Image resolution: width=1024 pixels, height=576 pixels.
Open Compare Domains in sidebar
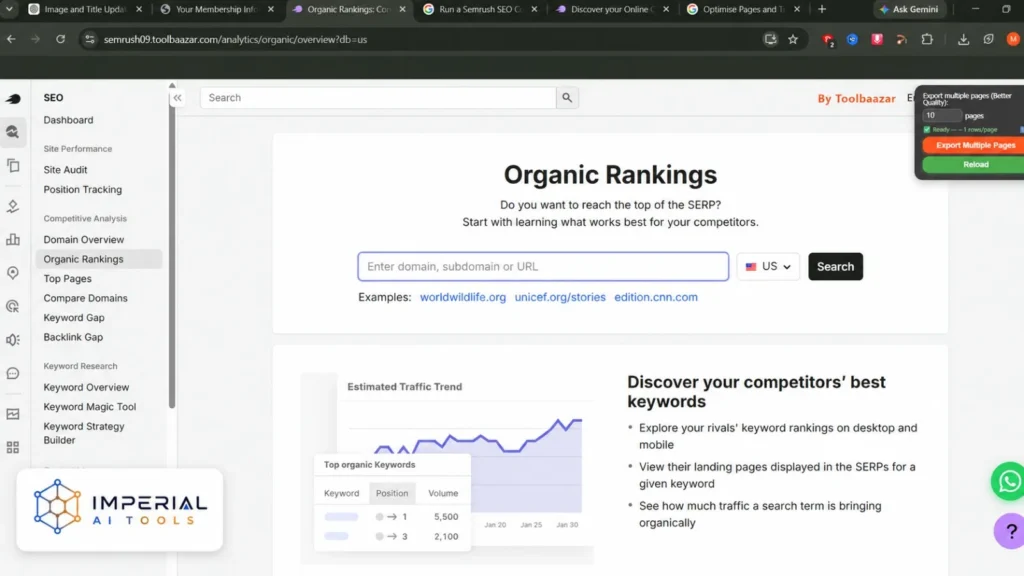pyautogui.click(x=86, y=298)
